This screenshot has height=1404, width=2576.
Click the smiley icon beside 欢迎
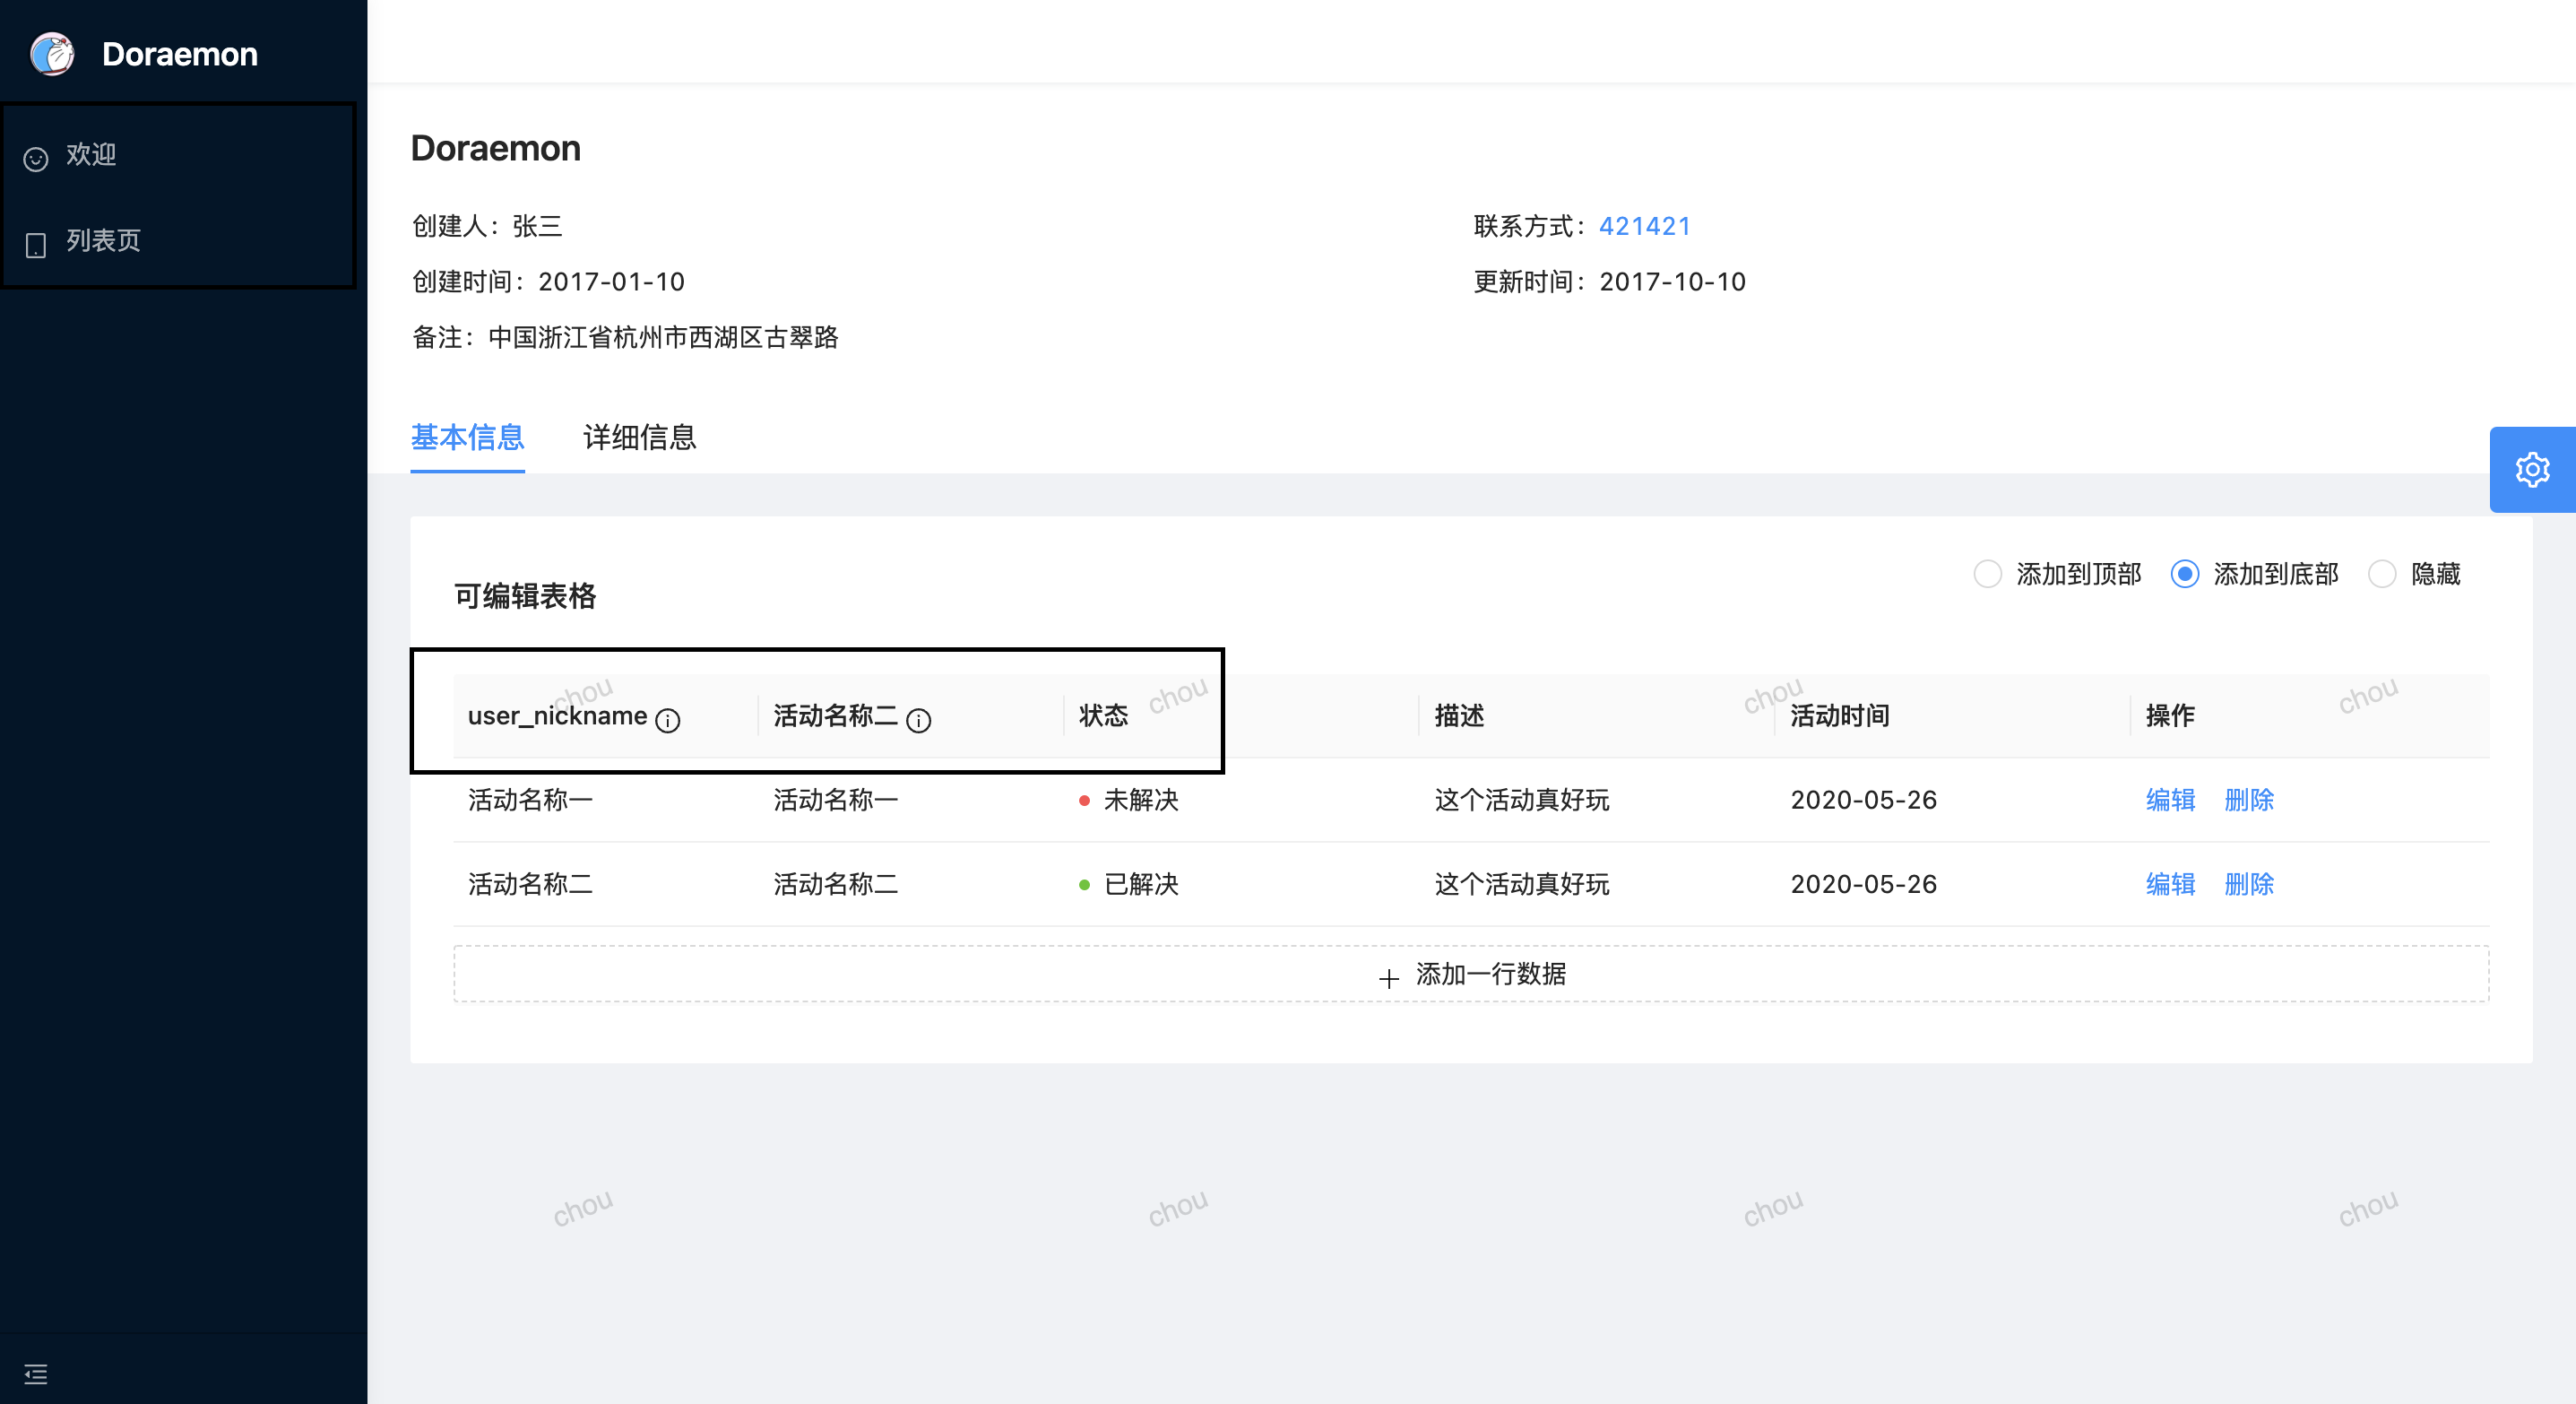[36, 159]
